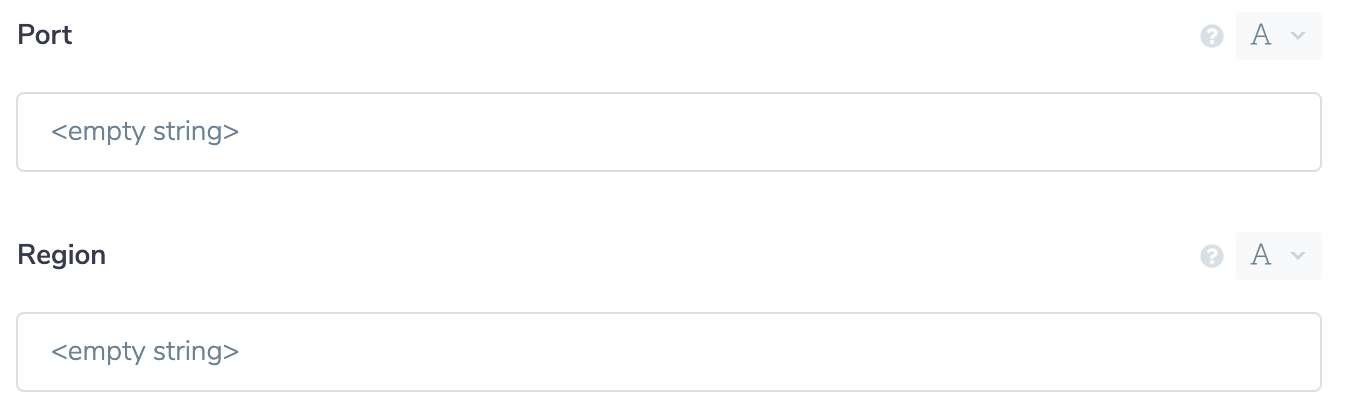Click the <empty string> placeholder under Port
Image resolution: width=1352 pixels, height=408 pixels.
[x=145, y=132]
